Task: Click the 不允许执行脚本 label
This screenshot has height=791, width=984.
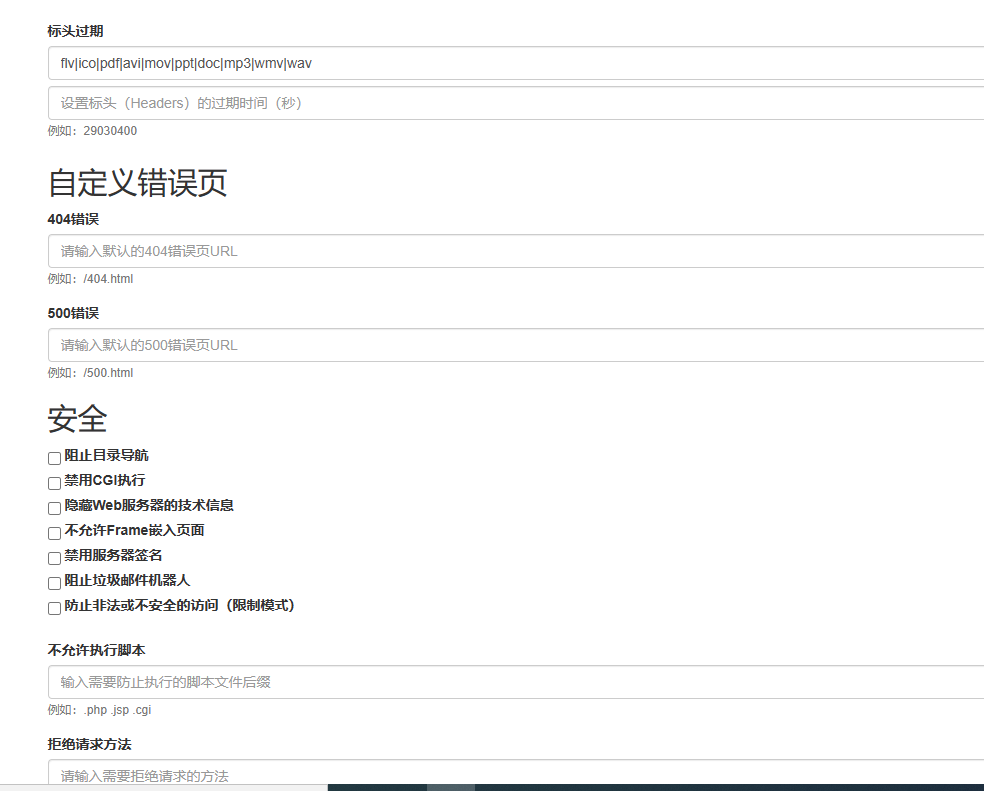Action: click(97, 650)
